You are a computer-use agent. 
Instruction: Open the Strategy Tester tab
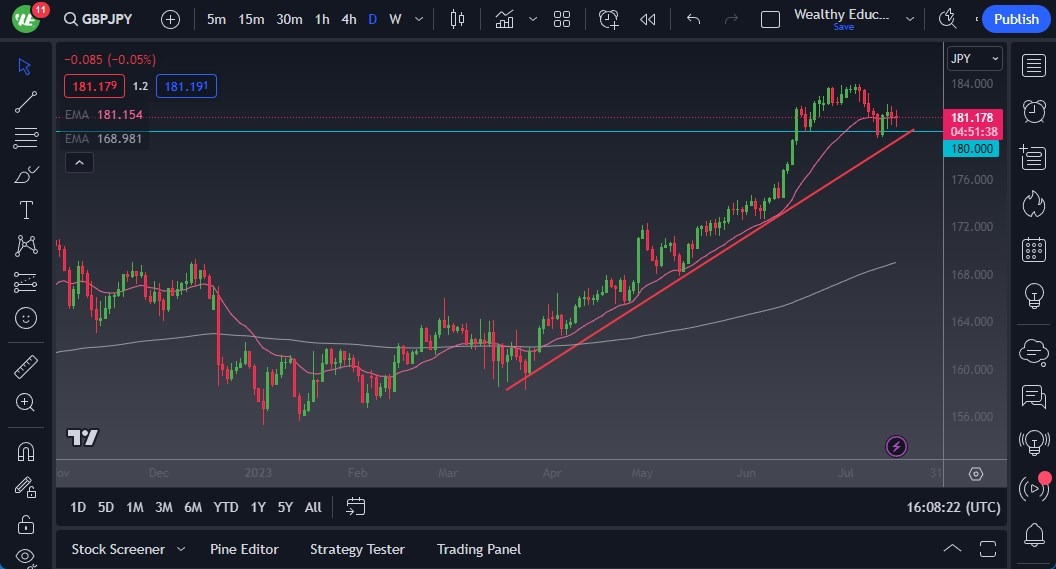point(357,549)
